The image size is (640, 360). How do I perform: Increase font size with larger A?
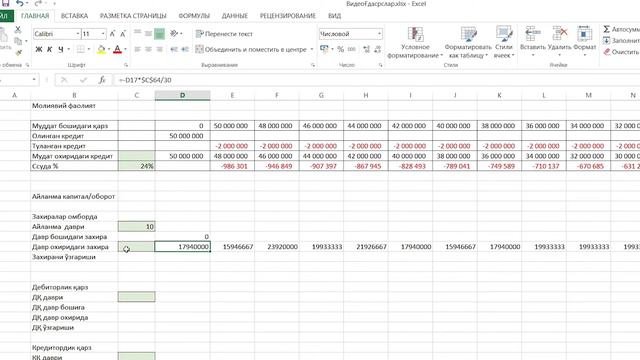(x=113, y=34)
